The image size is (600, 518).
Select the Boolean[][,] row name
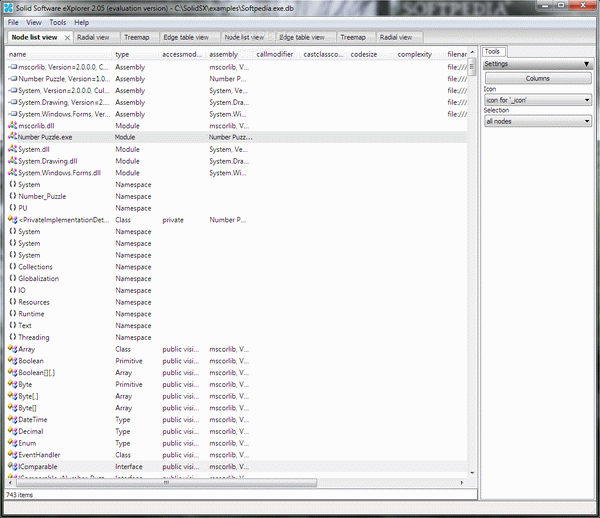coord(36,373)
